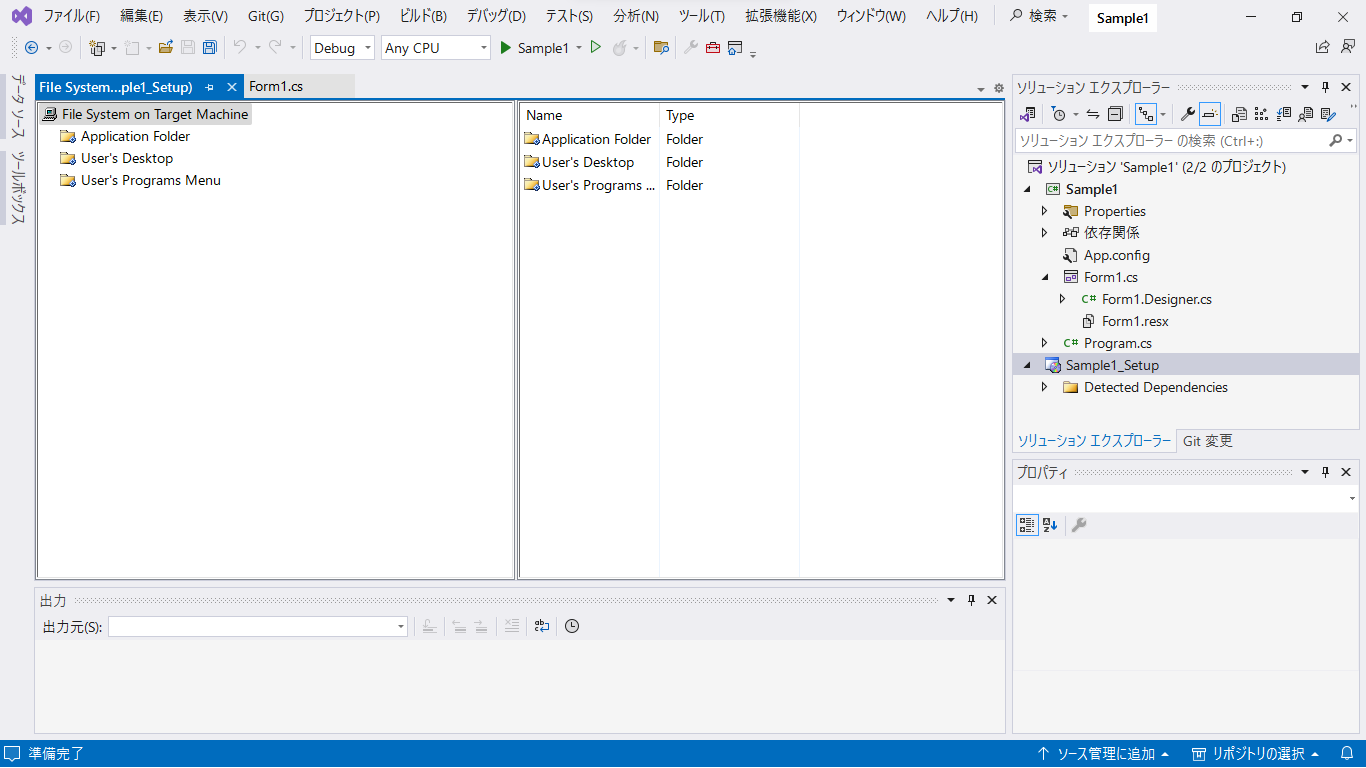Switch to the Git 変更 tab
Image resolution: width=1366 pixels, height=768 pixels.
click(x=1208, y=441)
